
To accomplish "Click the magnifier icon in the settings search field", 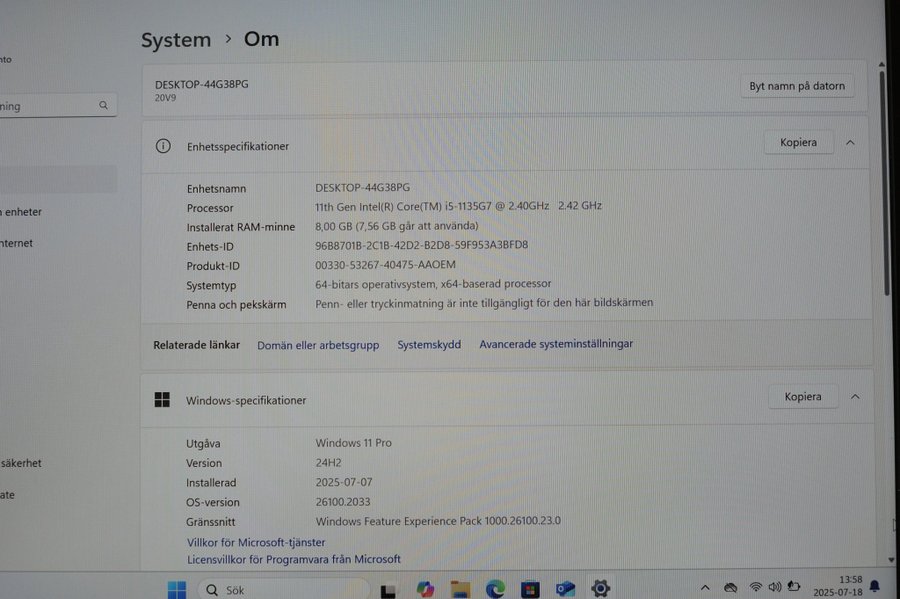I will [x=103, y=106].
